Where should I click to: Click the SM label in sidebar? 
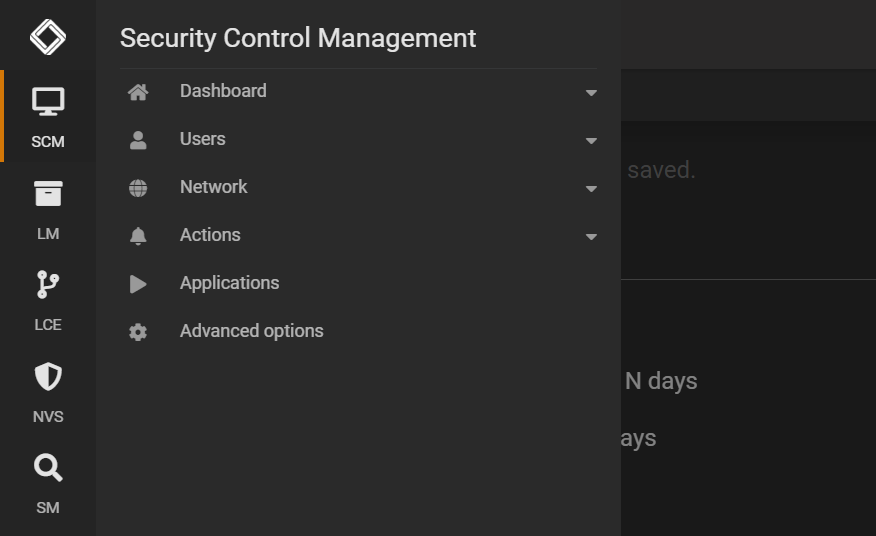(48, 507)
